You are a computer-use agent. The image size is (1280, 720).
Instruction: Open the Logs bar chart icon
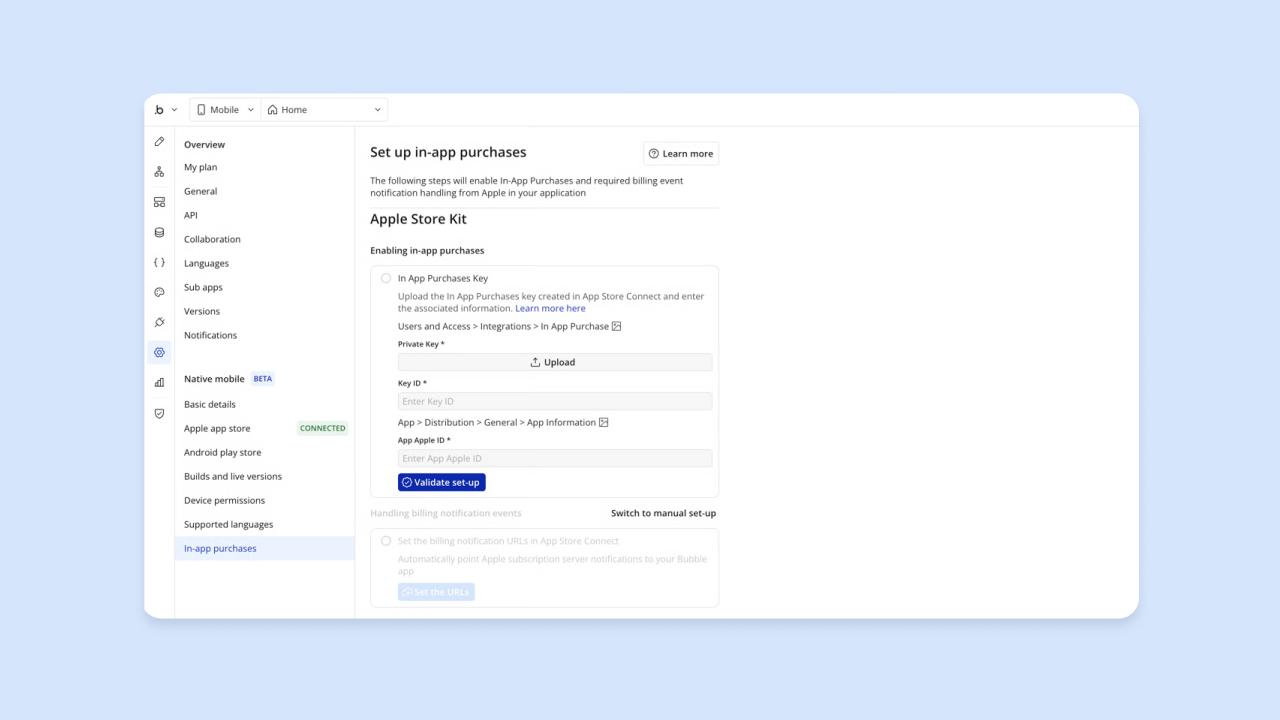(159, 382)
